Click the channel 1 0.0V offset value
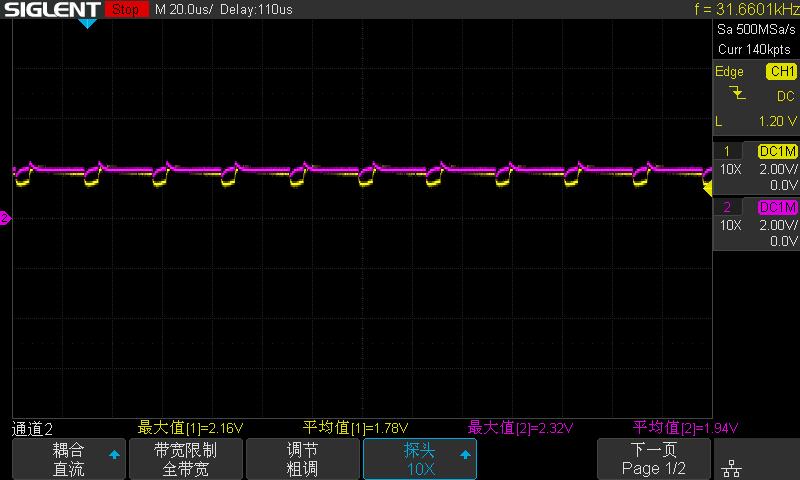800x480 pixels. (x=784, y=185)
